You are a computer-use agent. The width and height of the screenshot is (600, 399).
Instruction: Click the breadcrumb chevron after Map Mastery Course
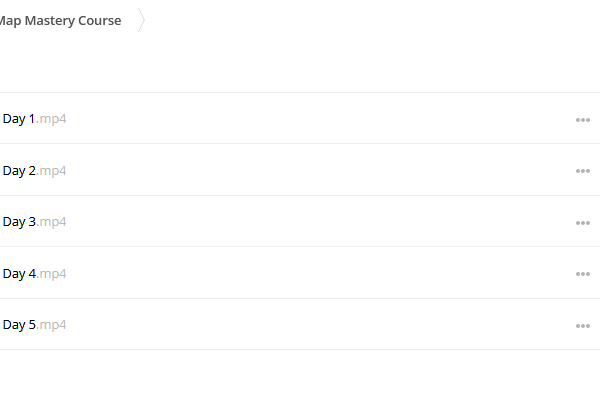point(141,20)
